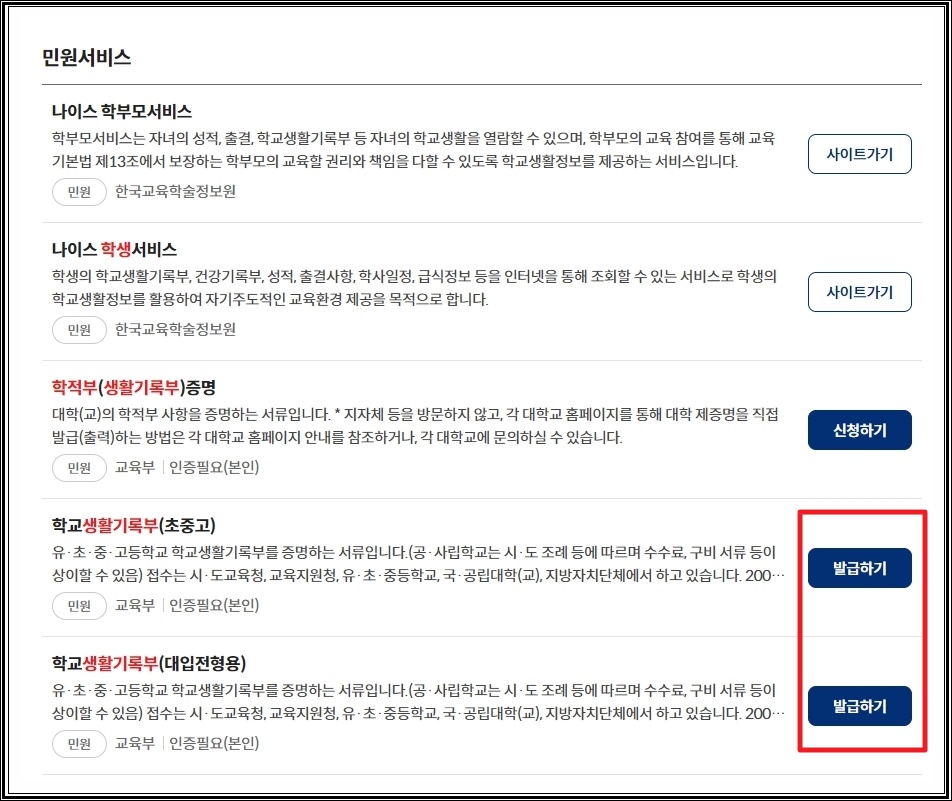This screenshot has width=952, height=801.
Task: Click description text of 나이스 학생서비스
Action: coord(414,288)
